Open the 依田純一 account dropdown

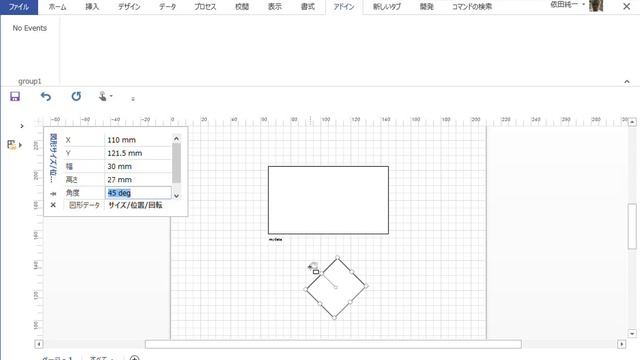(567, 4)
